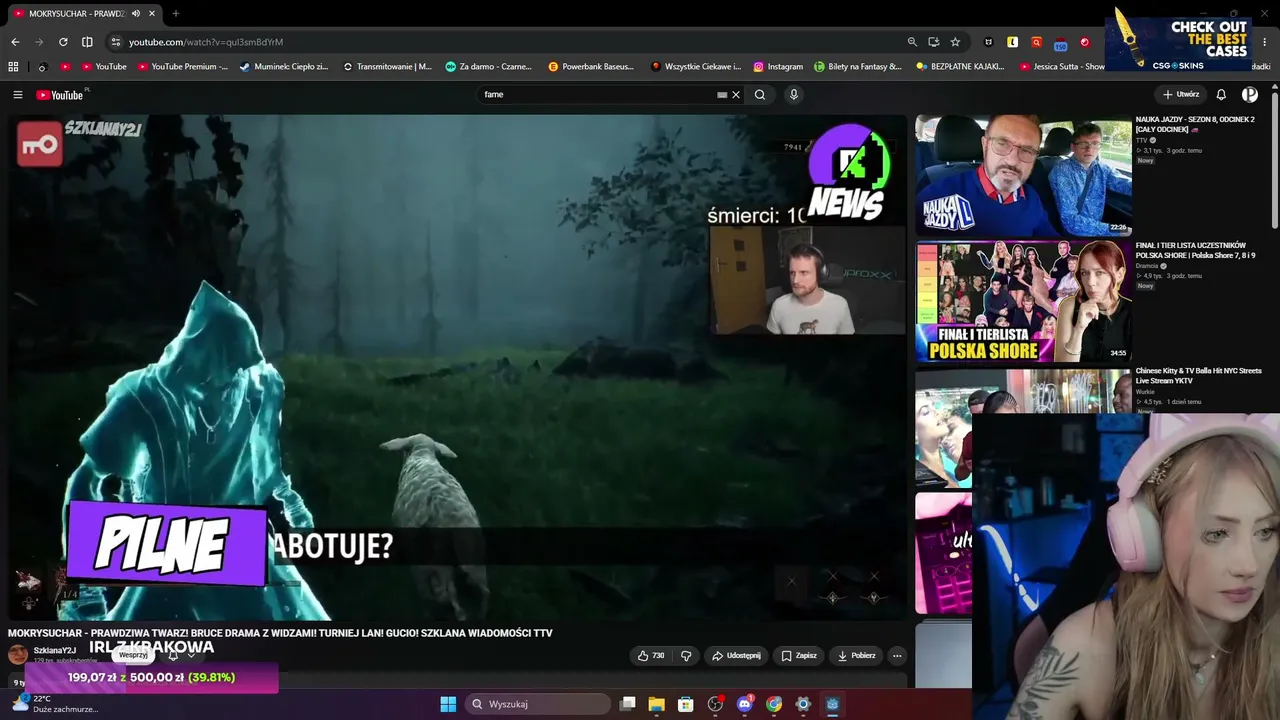
Task: Open the Wszystkie Ciekawe bookmark
Action: point(696,67)
